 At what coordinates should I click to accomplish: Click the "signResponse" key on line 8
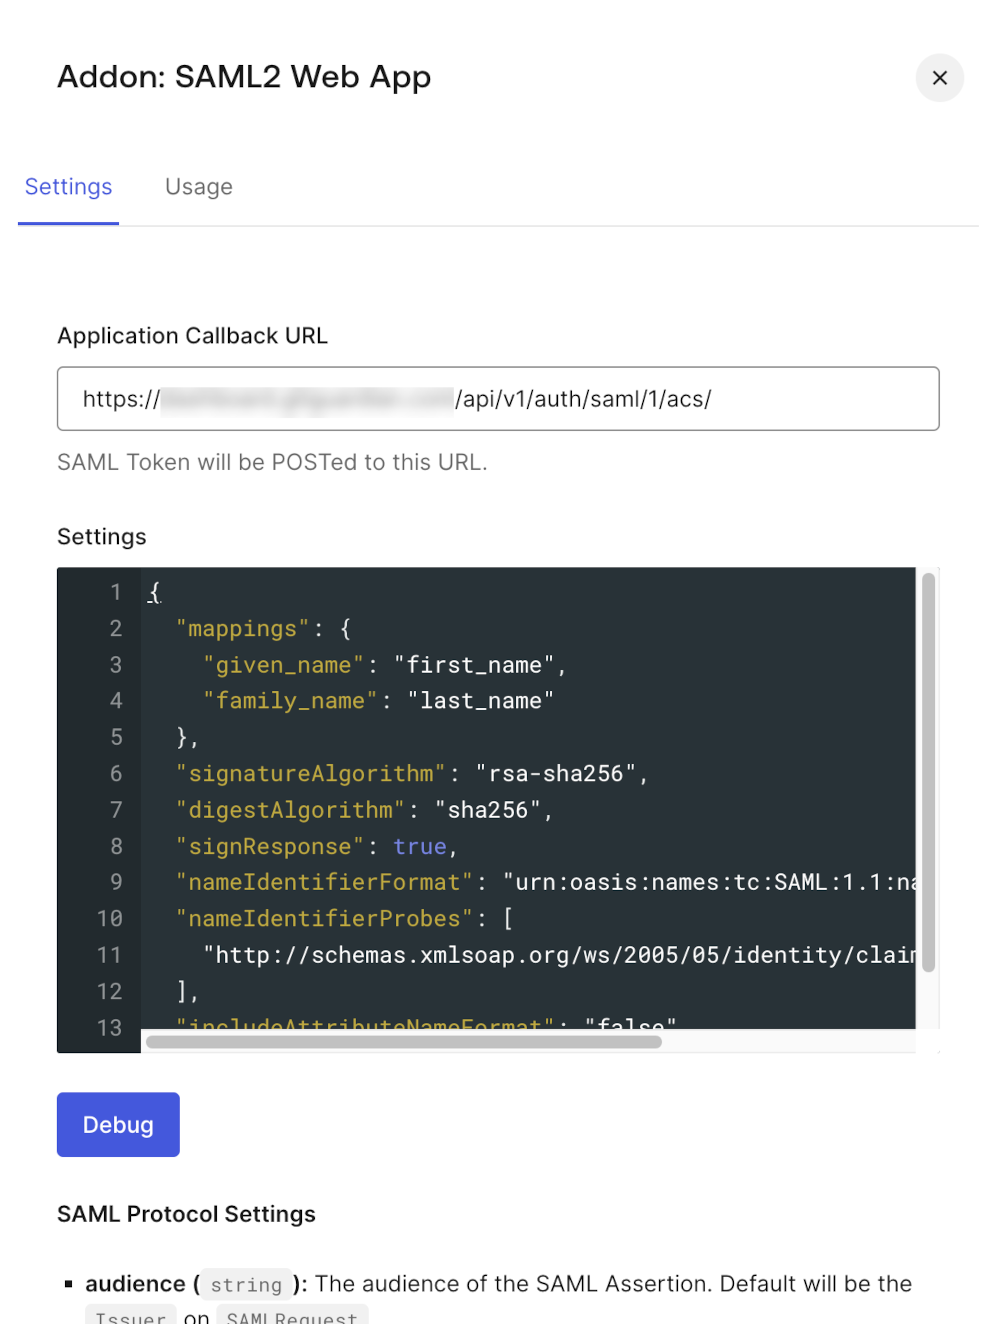coord(270,847)
